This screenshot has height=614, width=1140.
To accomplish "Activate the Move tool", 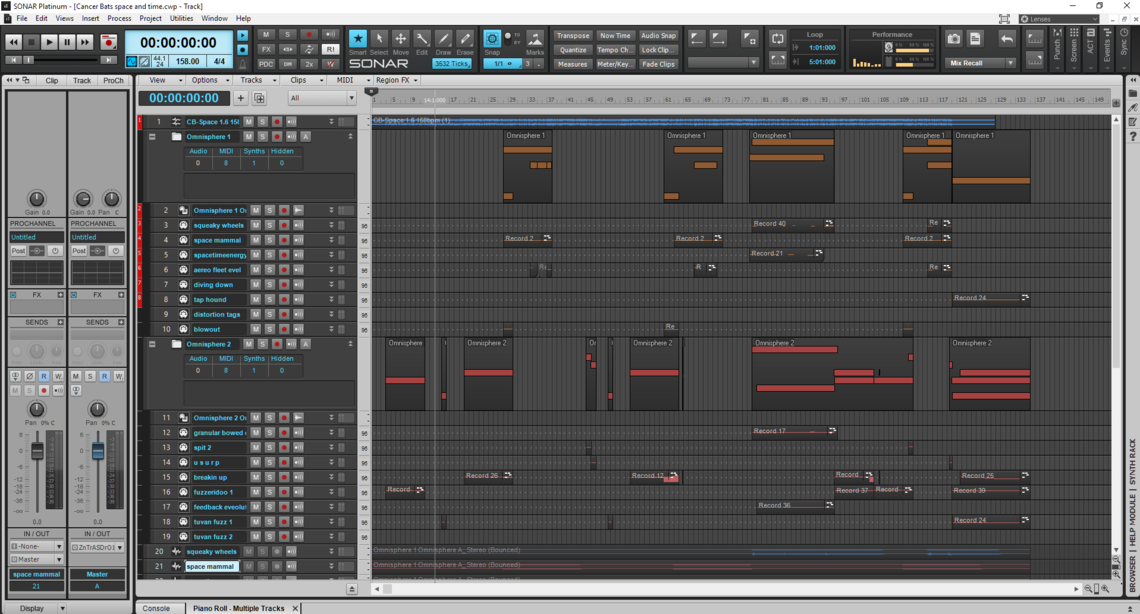I will pyautogui.click(x=401, y=39).
